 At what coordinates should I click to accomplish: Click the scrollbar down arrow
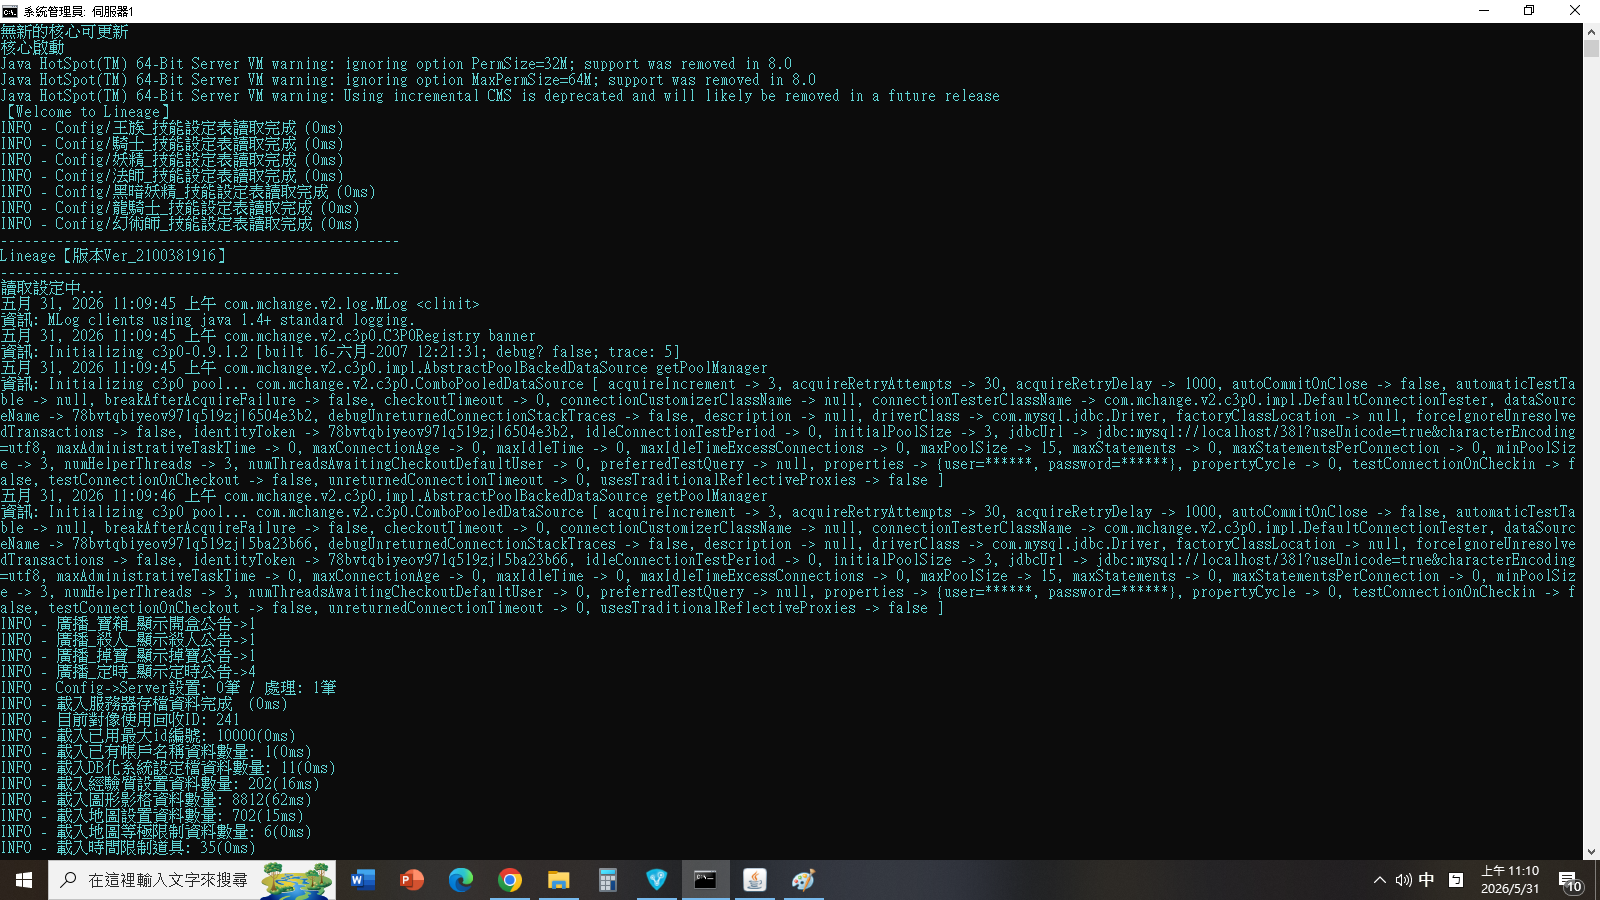(1591, 852)
